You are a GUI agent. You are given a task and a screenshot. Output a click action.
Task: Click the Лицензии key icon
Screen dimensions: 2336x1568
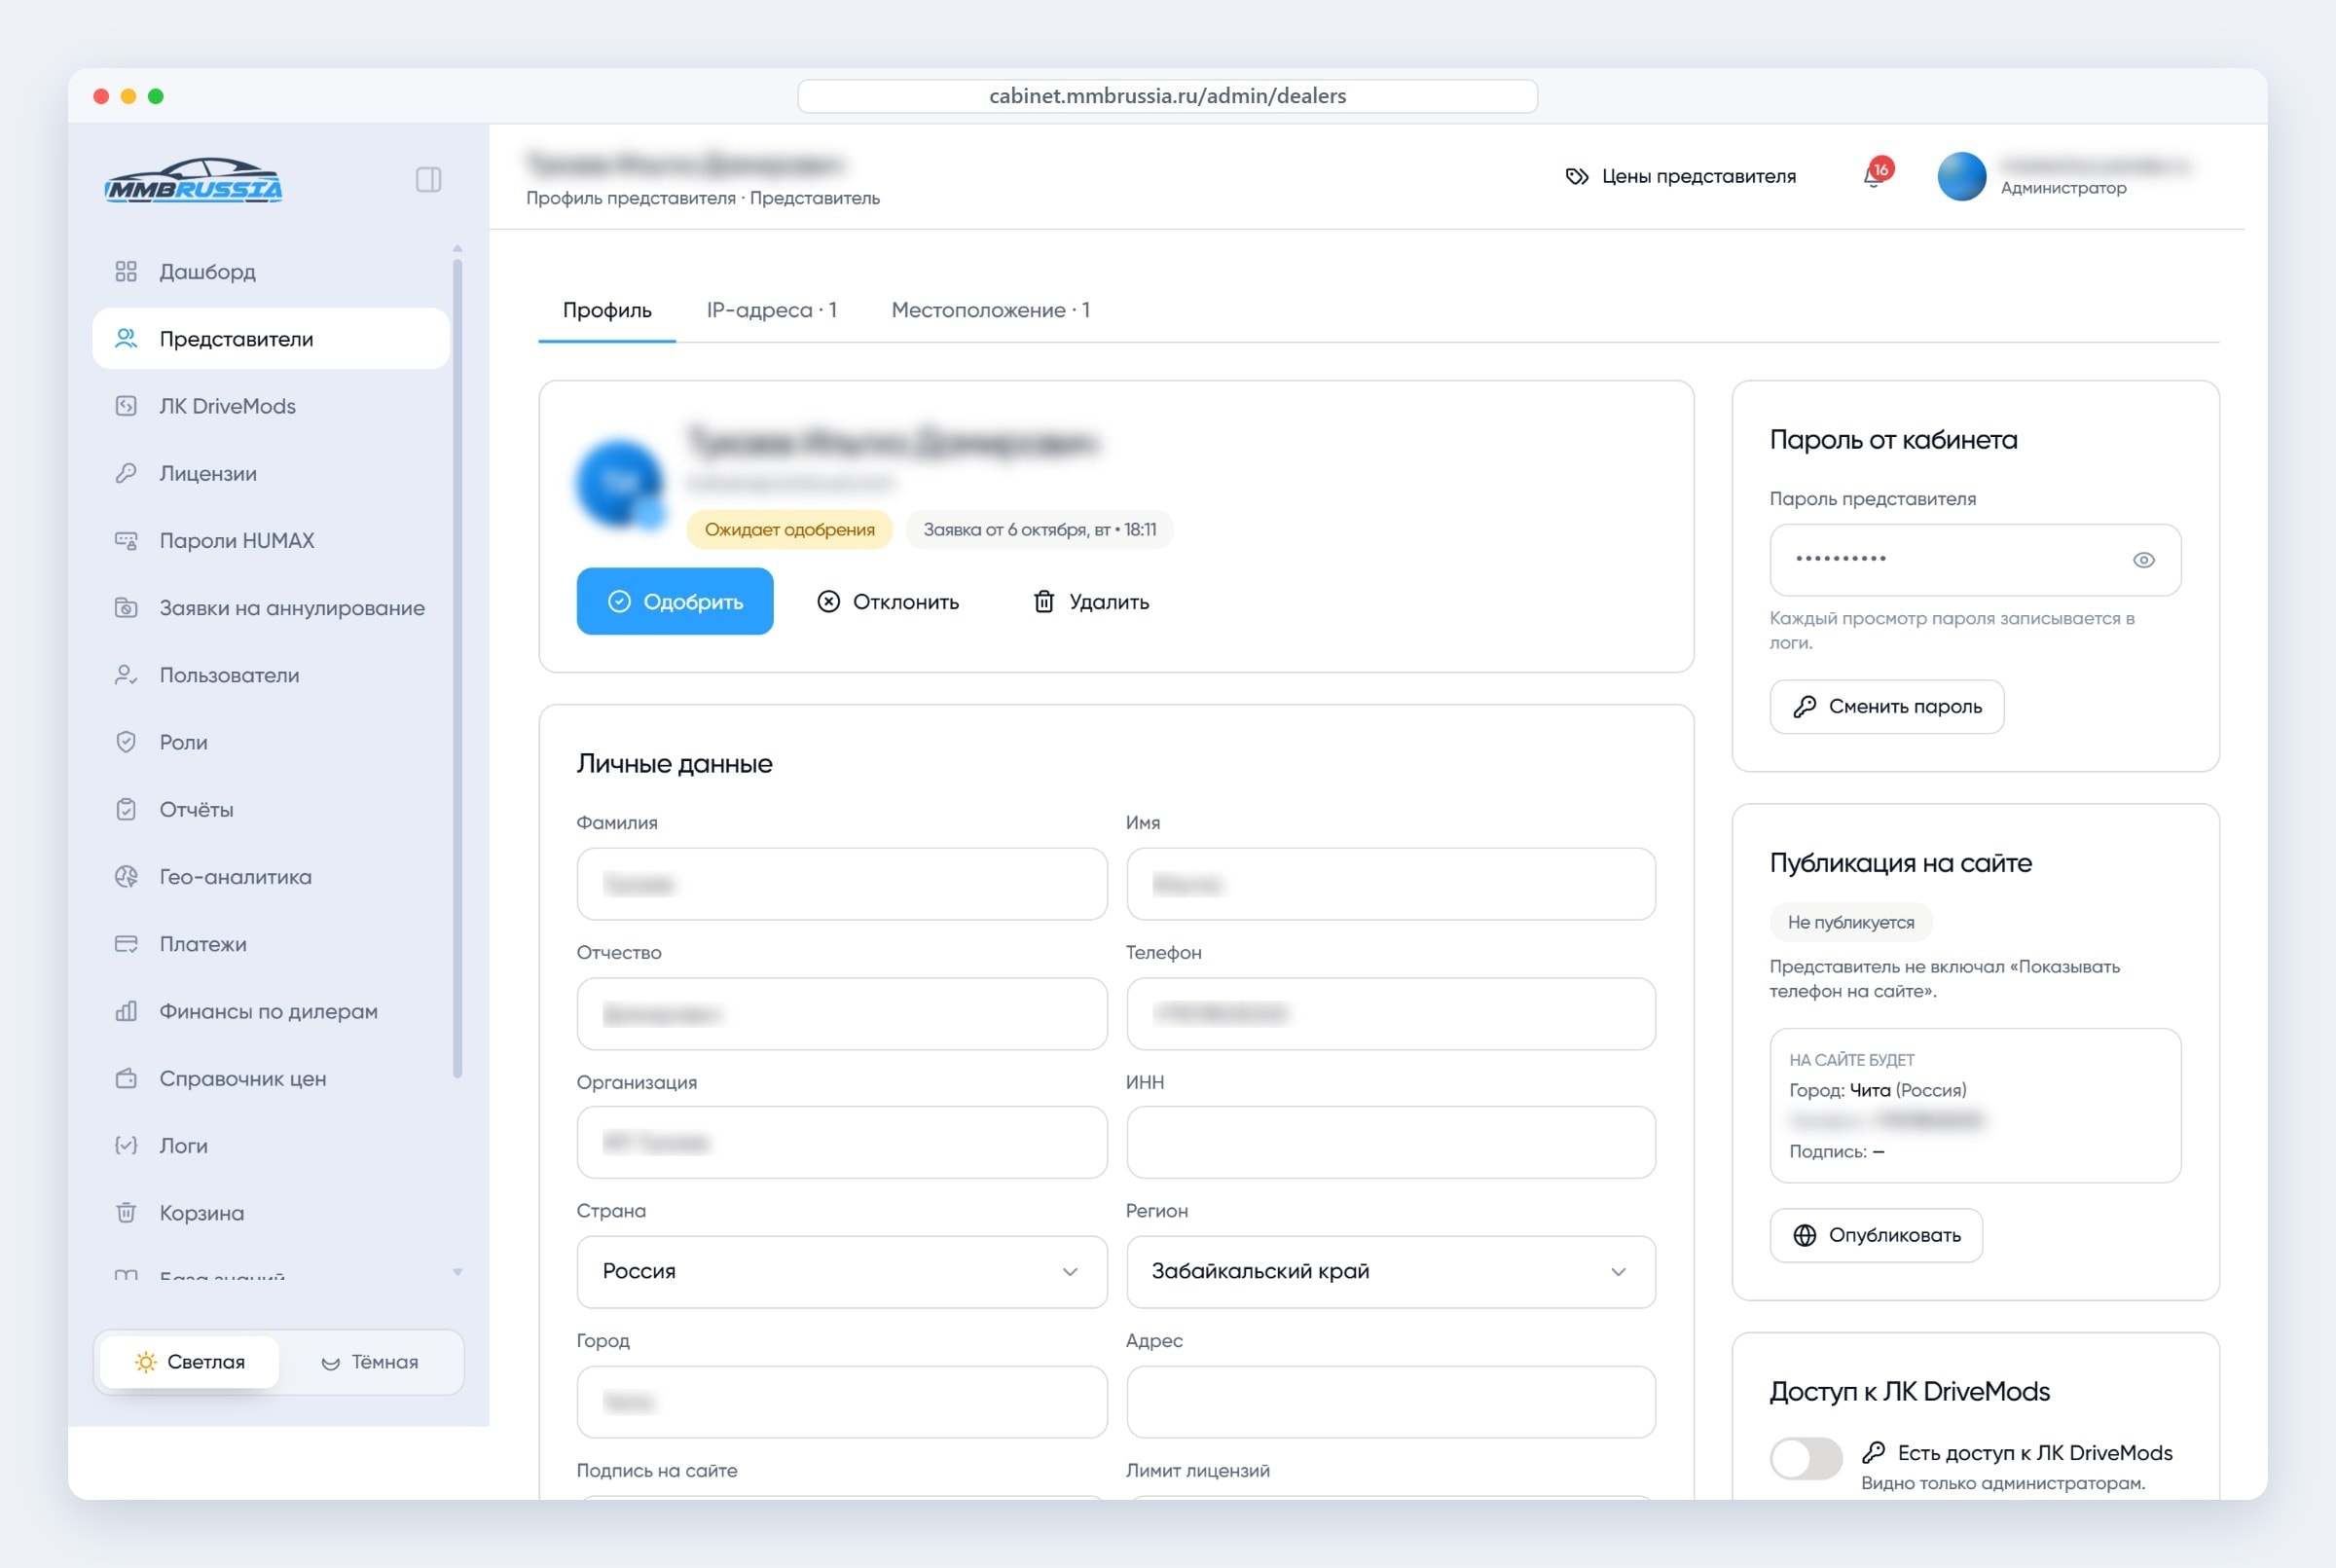[126, 473]
